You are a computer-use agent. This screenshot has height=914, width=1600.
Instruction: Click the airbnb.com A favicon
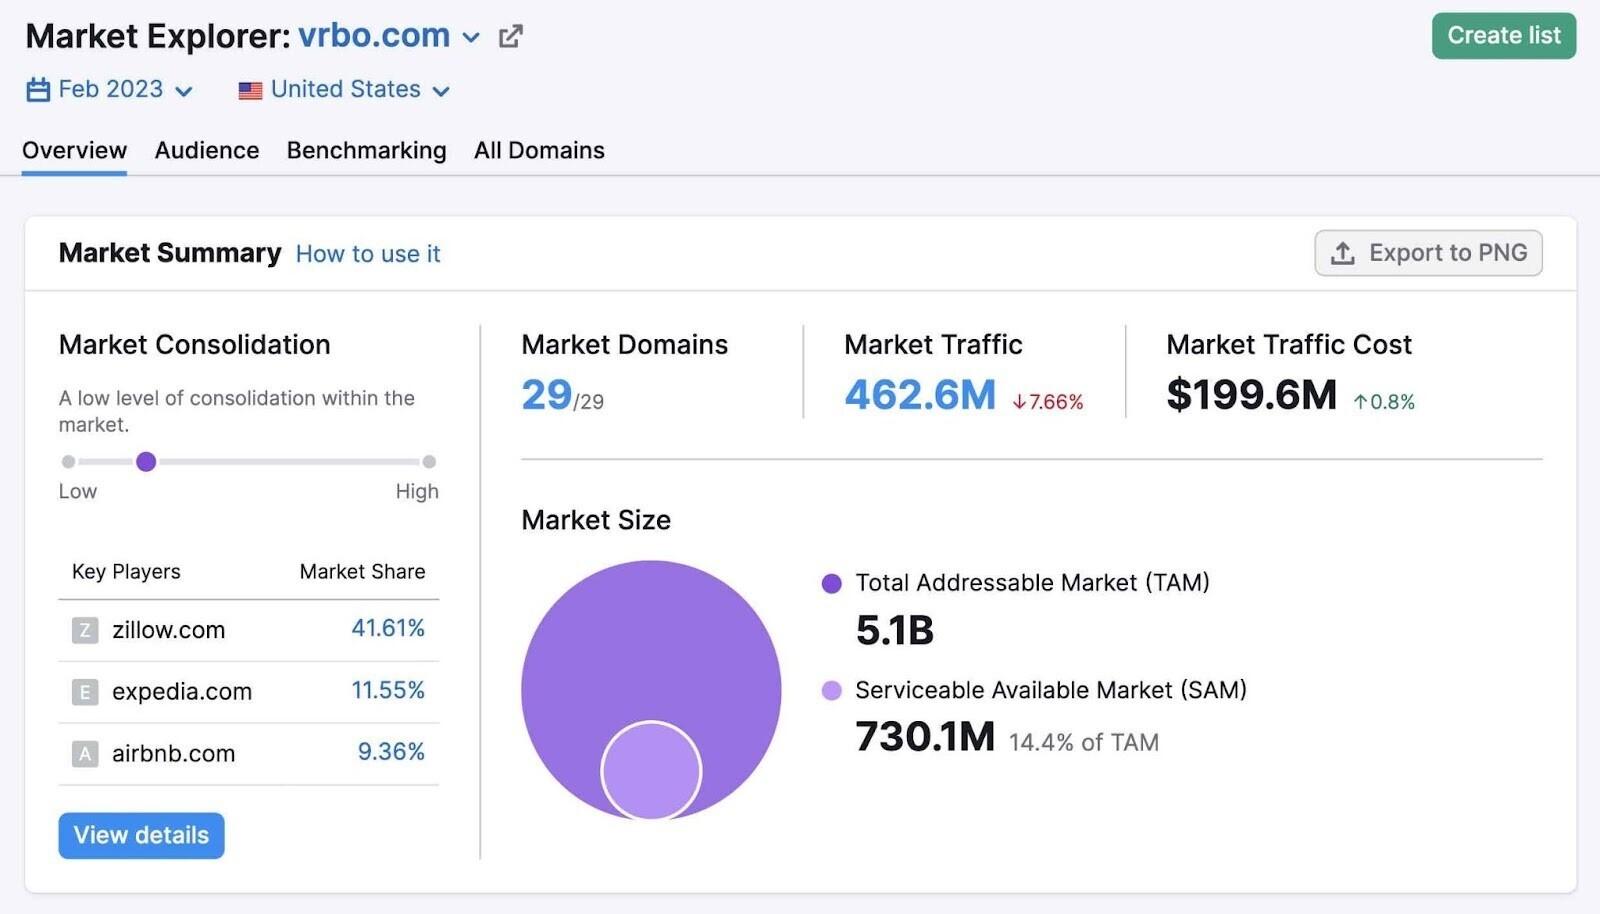85,754
